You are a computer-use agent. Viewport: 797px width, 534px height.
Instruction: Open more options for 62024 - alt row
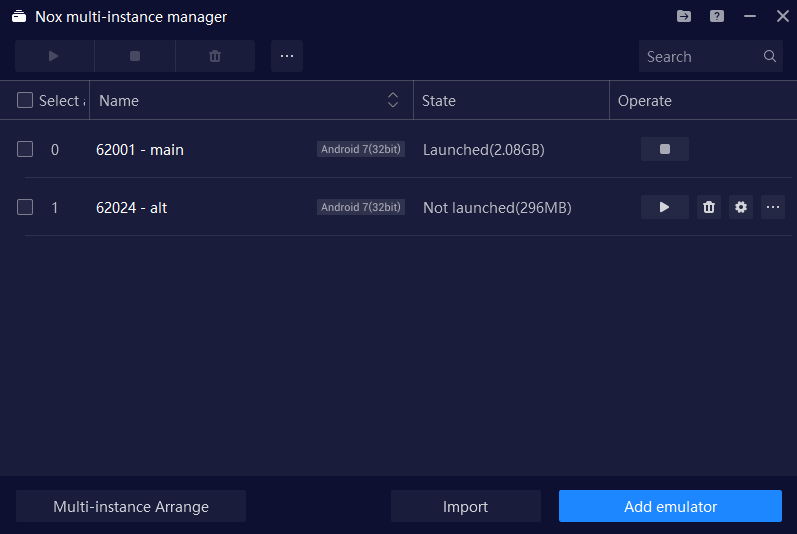[773, 207]
